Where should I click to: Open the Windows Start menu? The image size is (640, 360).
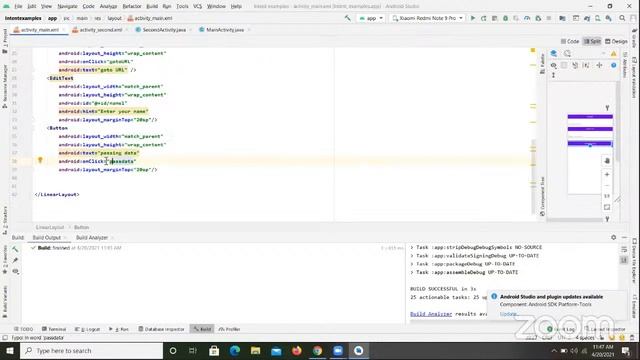[10, 351]
